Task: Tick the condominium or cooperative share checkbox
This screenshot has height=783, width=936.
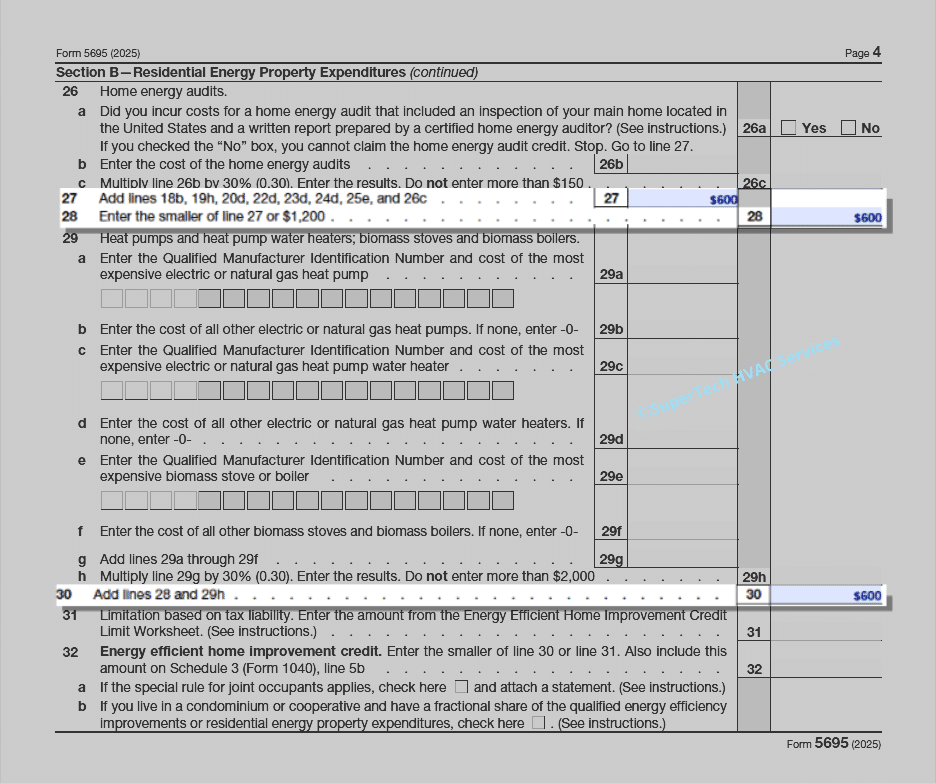Action: coord(539,723)
